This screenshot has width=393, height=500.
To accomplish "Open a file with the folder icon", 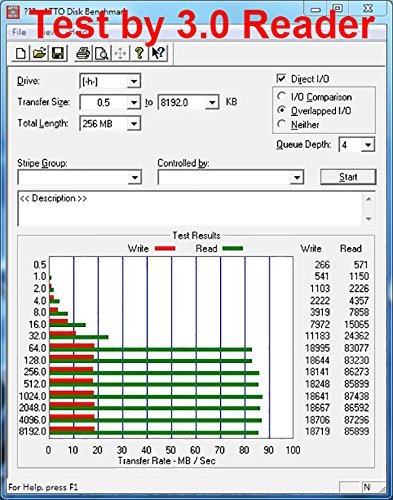I will coord(39,53).
